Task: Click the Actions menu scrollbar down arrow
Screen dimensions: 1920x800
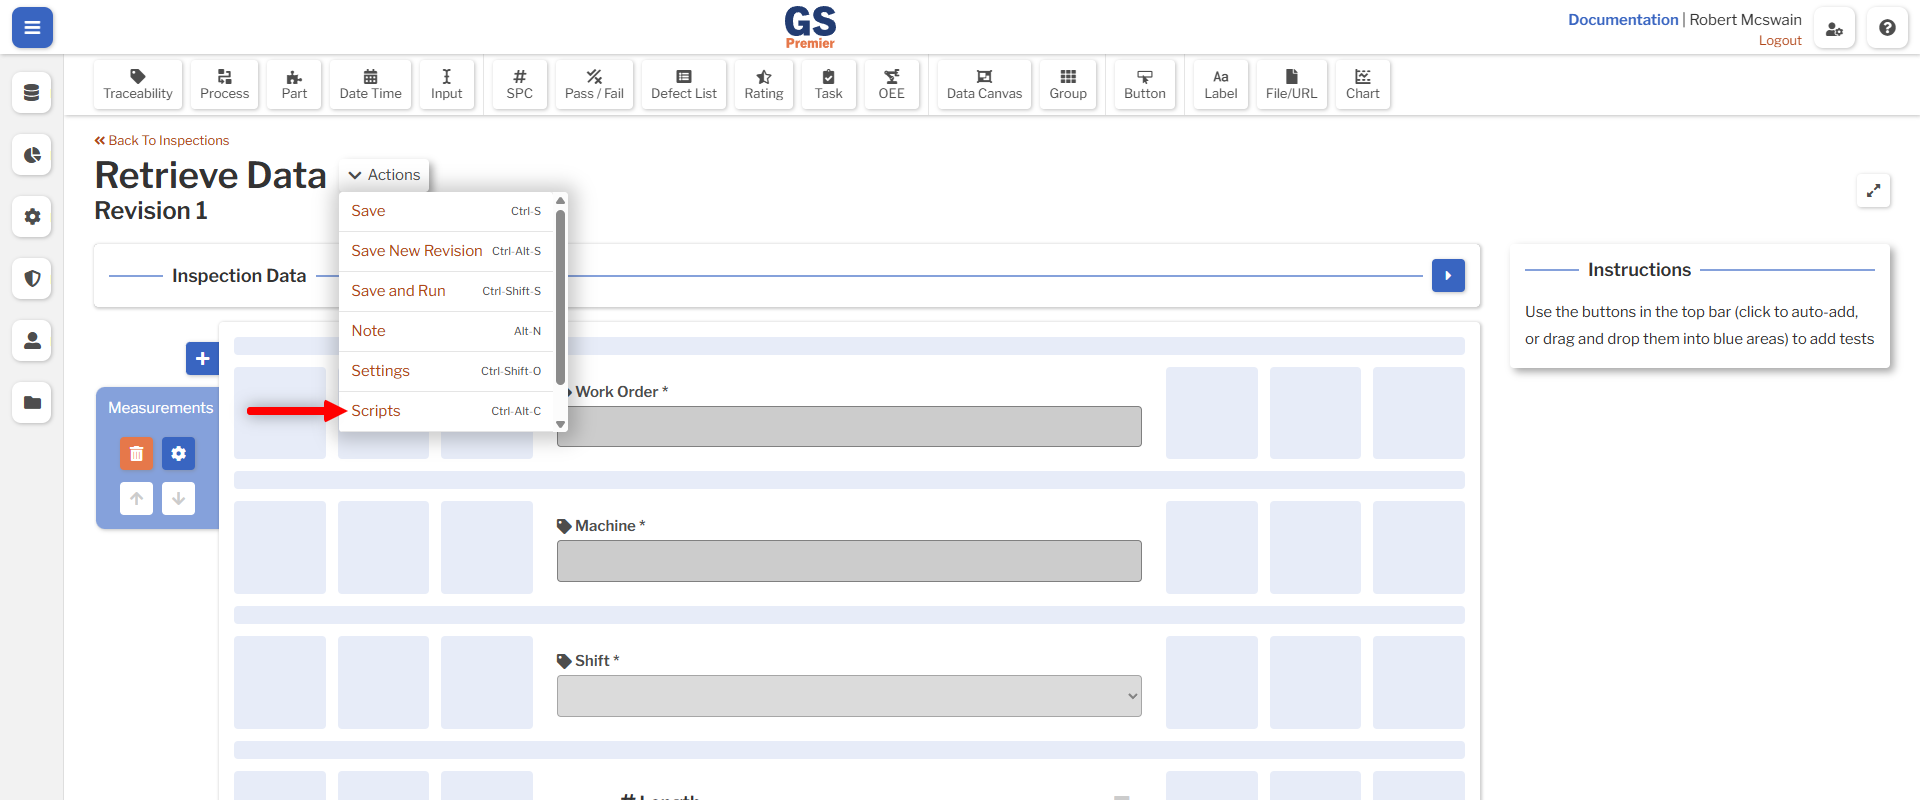Action: (561, 425)
